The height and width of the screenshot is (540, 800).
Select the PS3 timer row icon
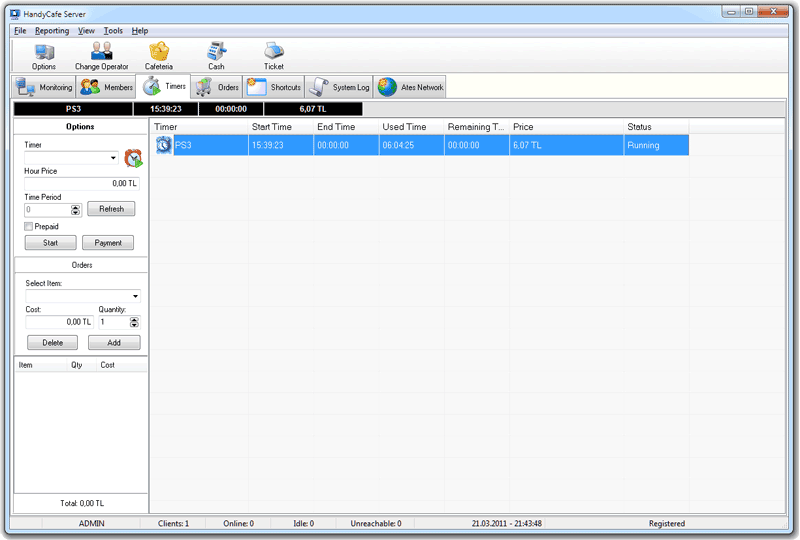[163, 145]
